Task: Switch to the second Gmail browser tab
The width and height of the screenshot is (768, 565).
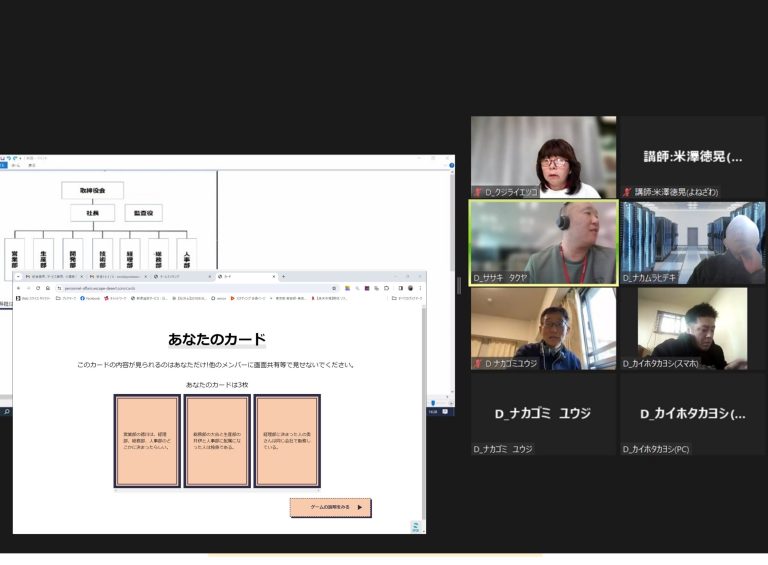Action: [x=117, y=277]
